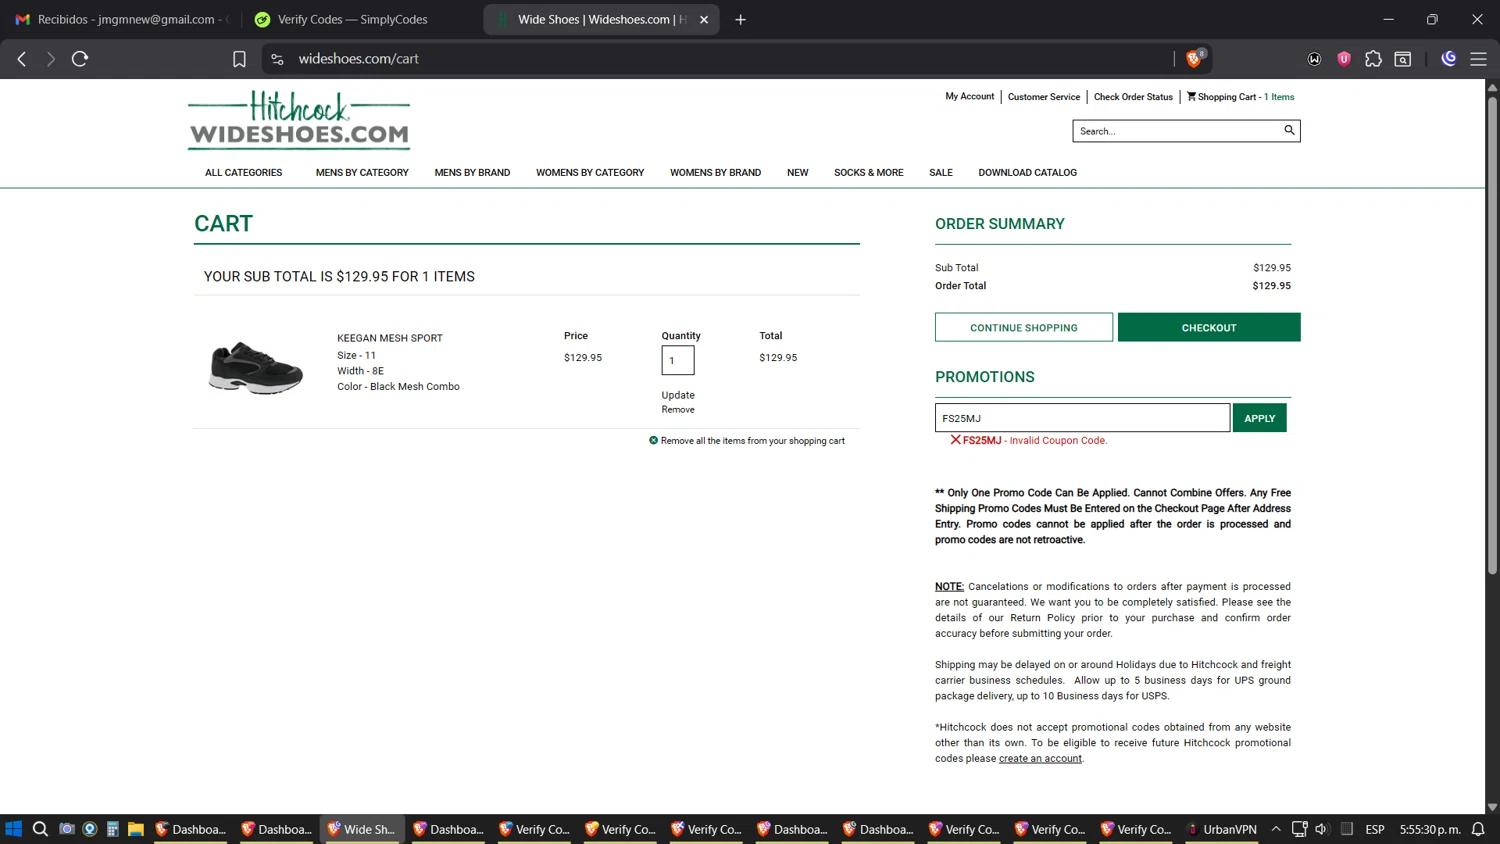Image resolution: width=1500 pixels, height=844 pixels.
Task: Open a new browser tab
Action: click(740, 19)
